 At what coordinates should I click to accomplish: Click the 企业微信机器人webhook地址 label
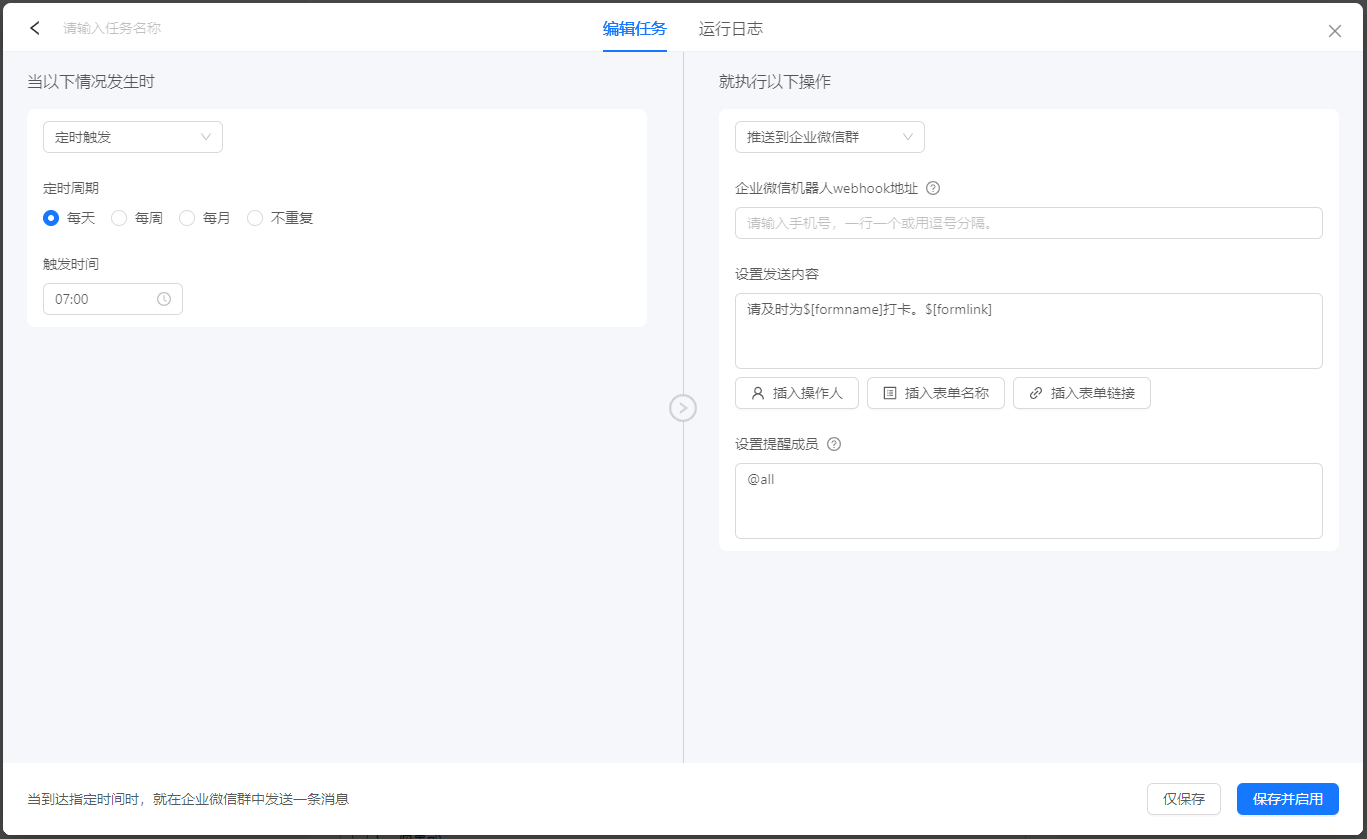tap(827, 188)
